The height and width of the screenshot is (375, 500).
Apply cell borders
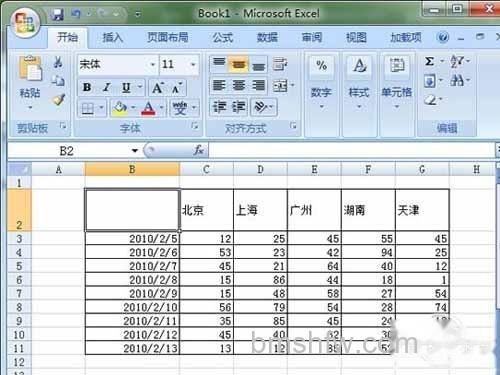point(88,108)
